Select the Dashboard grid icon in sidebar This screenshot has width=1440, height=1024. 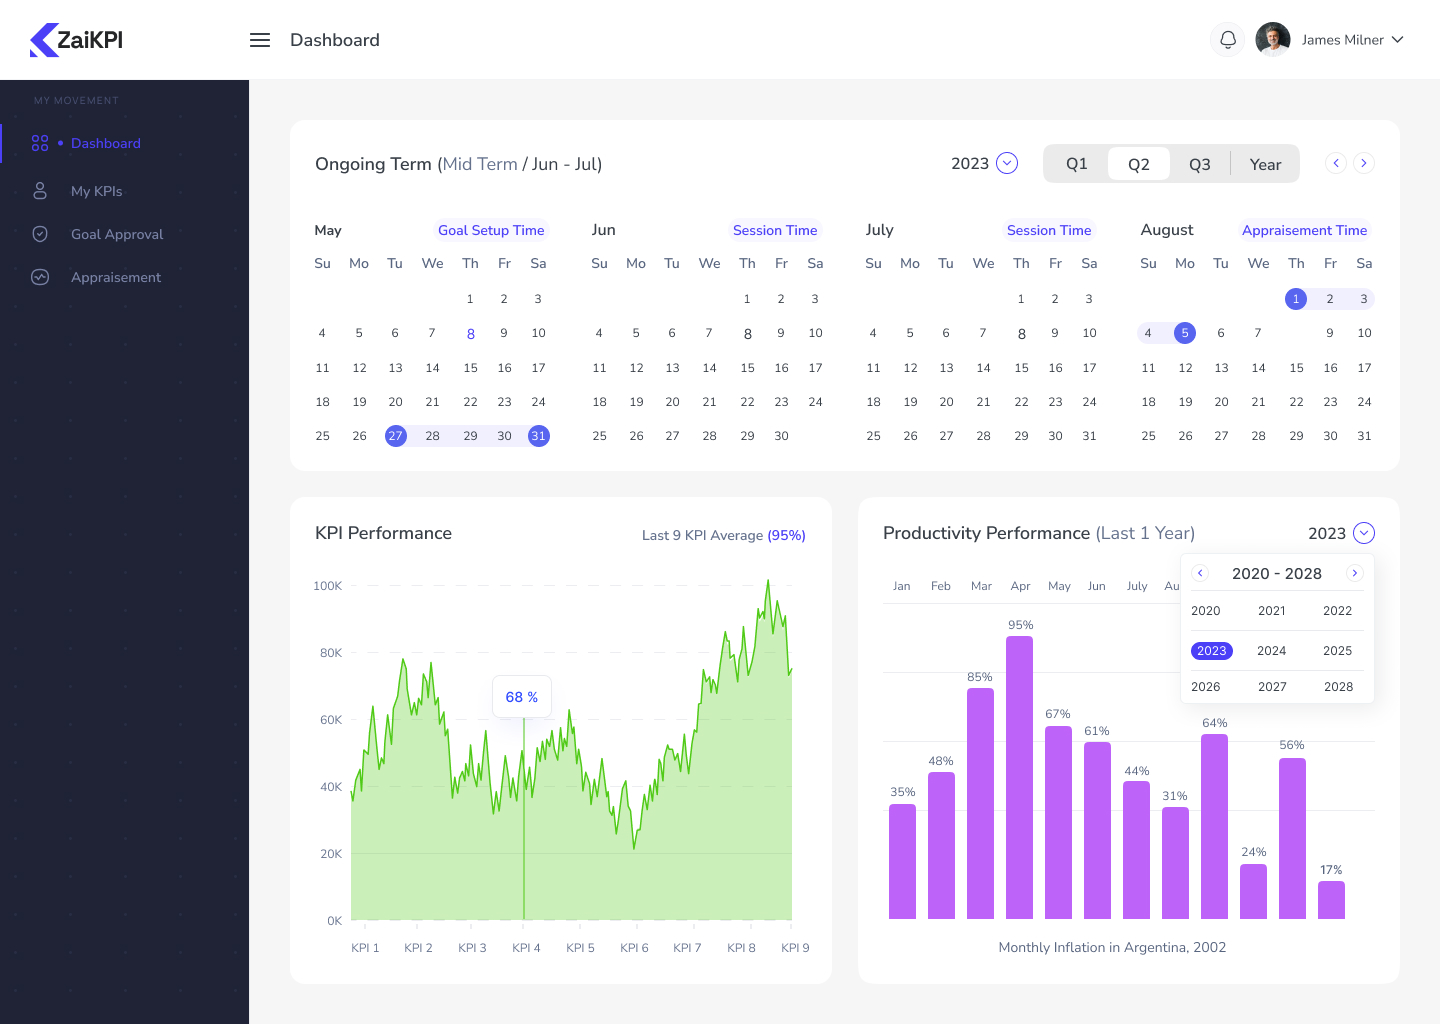coord(40,143)
